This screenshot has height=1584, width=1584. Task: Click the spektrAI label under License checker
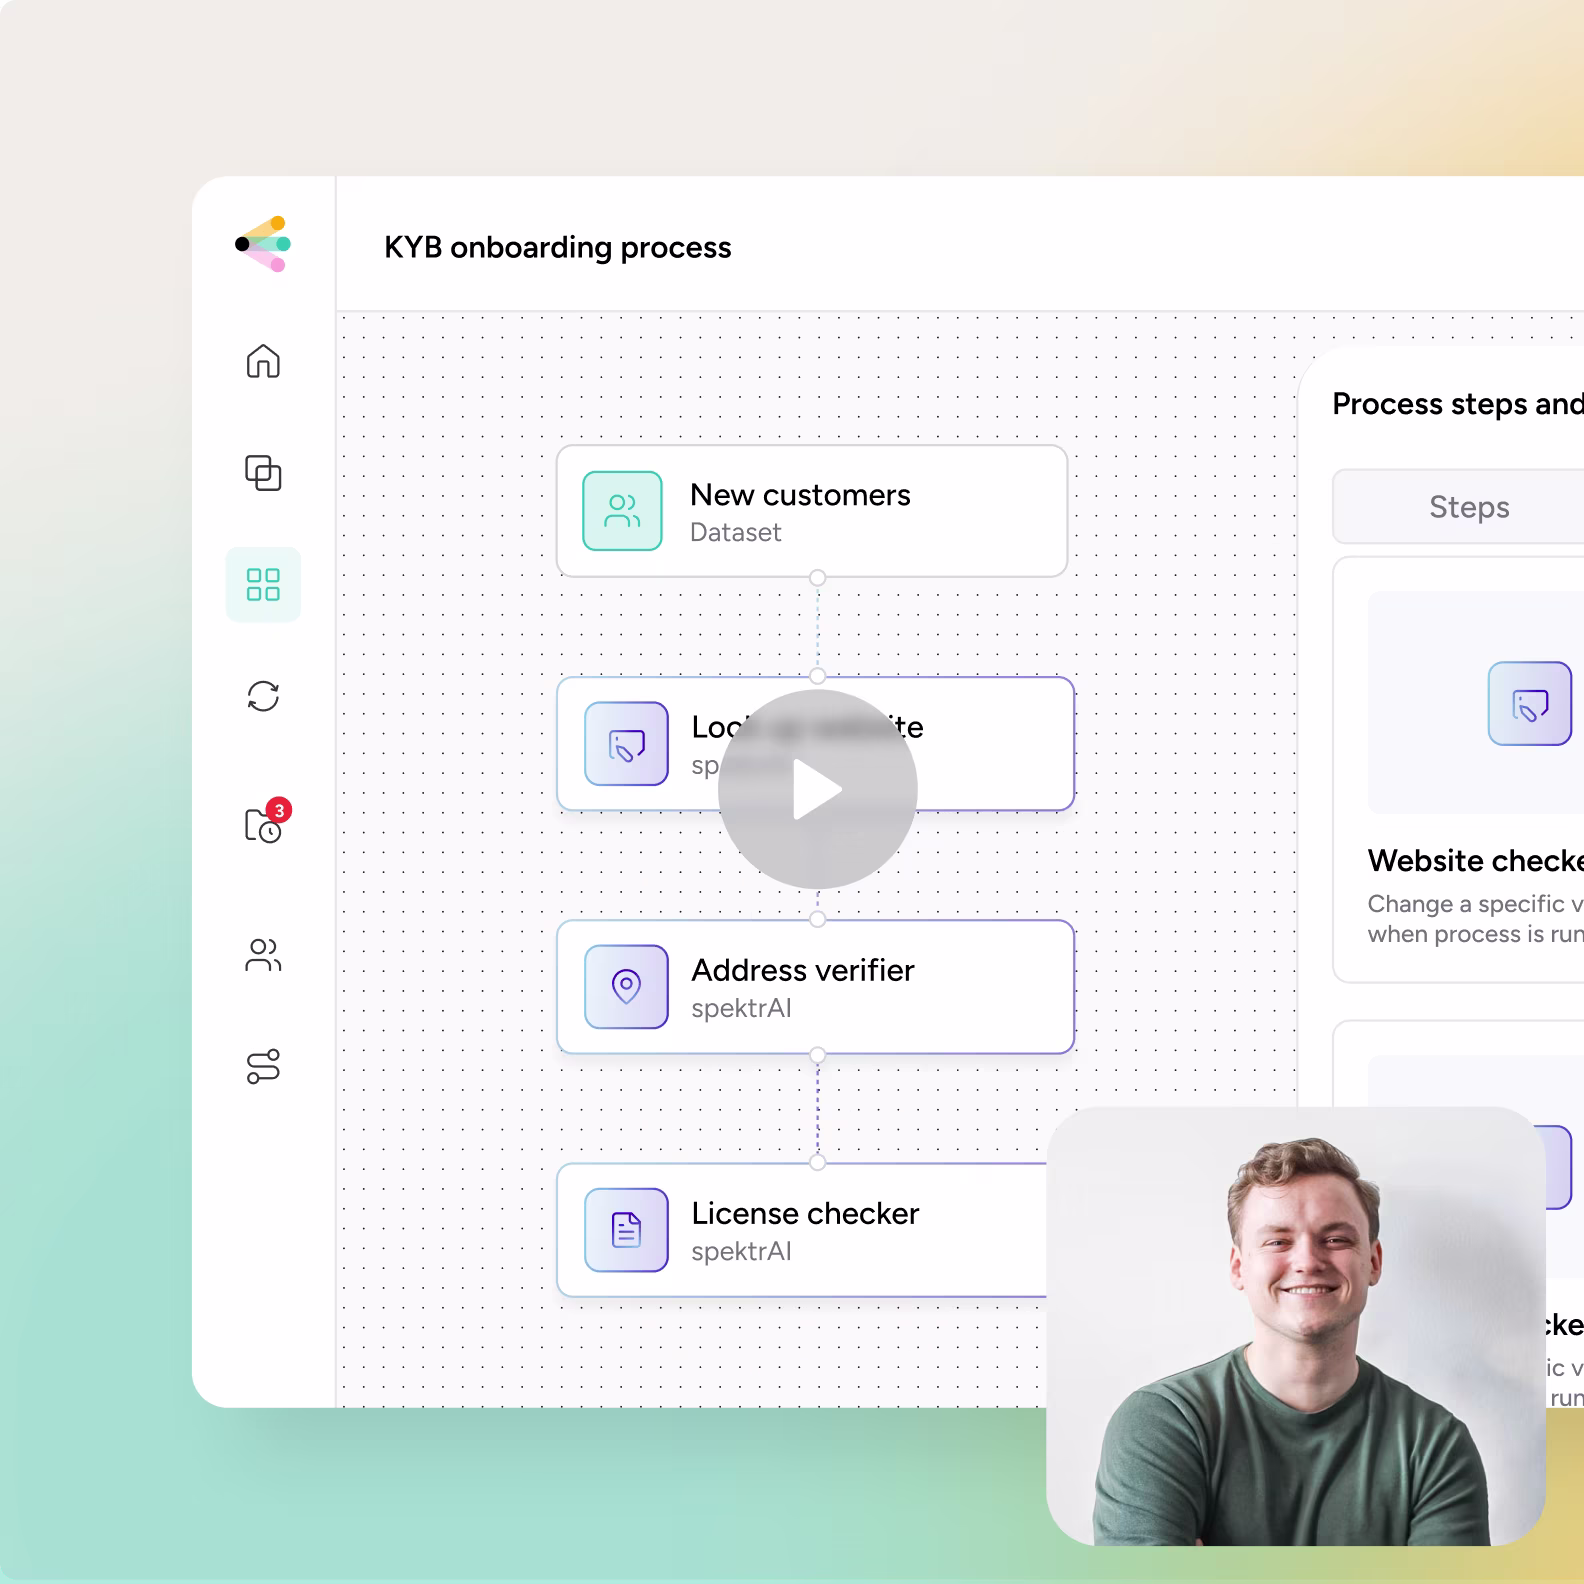(741, 1251)
